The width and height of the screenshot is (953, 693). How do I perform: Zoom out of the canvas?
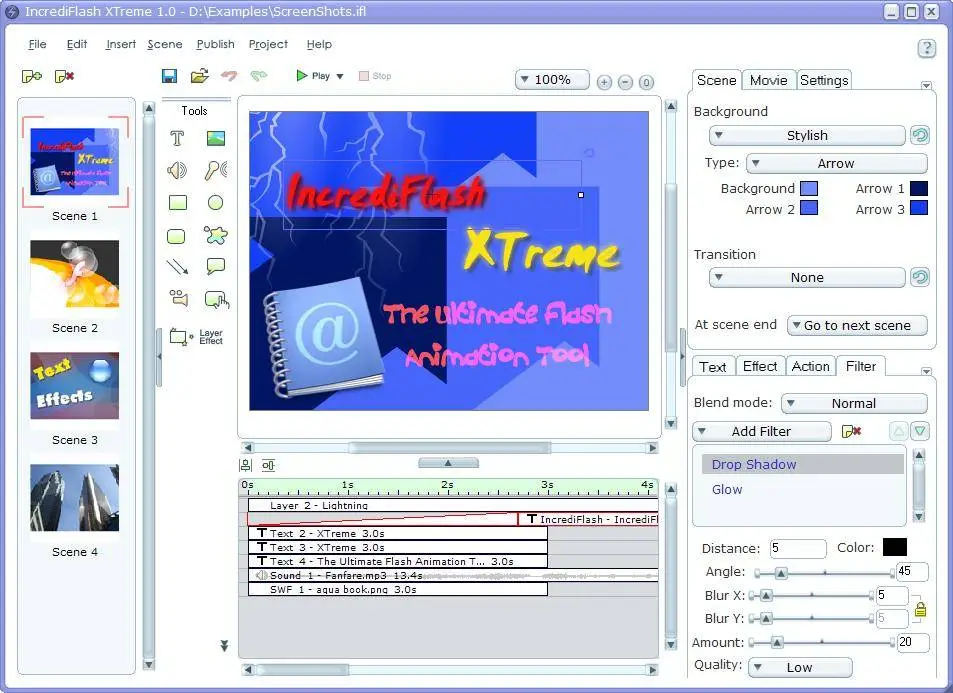pos(625,82)
